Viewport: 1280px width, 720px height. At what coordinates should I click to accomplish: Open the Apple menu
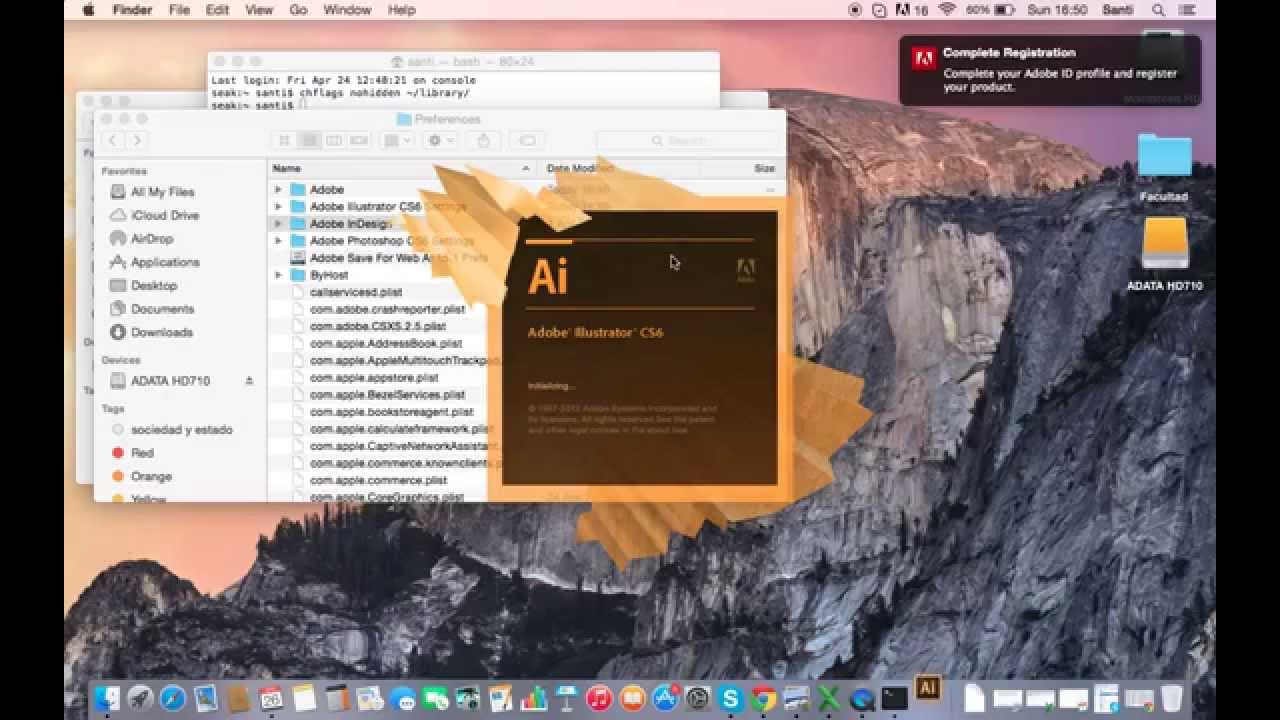[x=88, y=10]
